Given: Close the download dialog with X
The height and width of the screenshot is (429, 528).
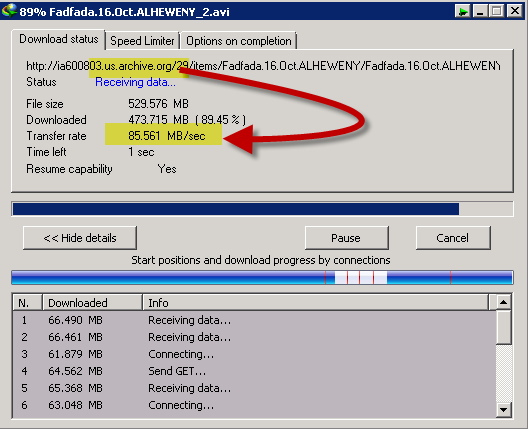Looking at the screenshot, I should (x=515, y=11).
